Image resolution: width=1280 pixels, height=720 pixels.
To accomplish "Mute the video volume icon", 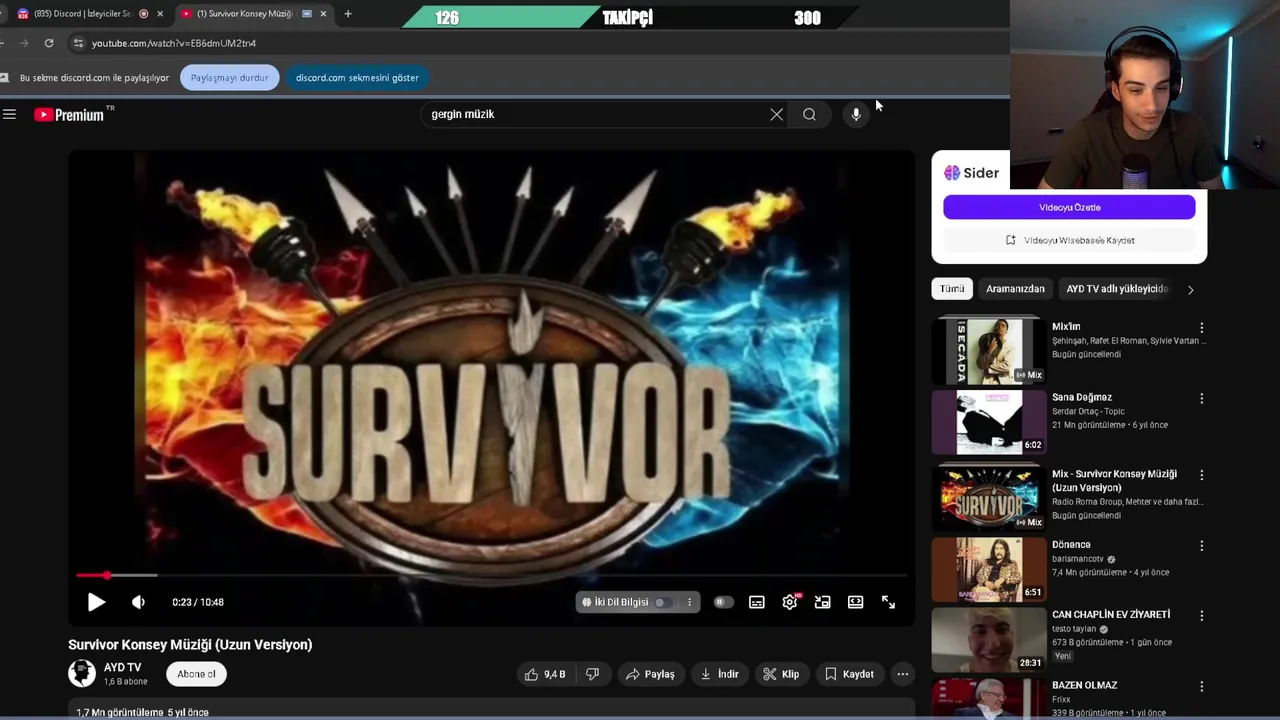I will (x=138, y=602).
